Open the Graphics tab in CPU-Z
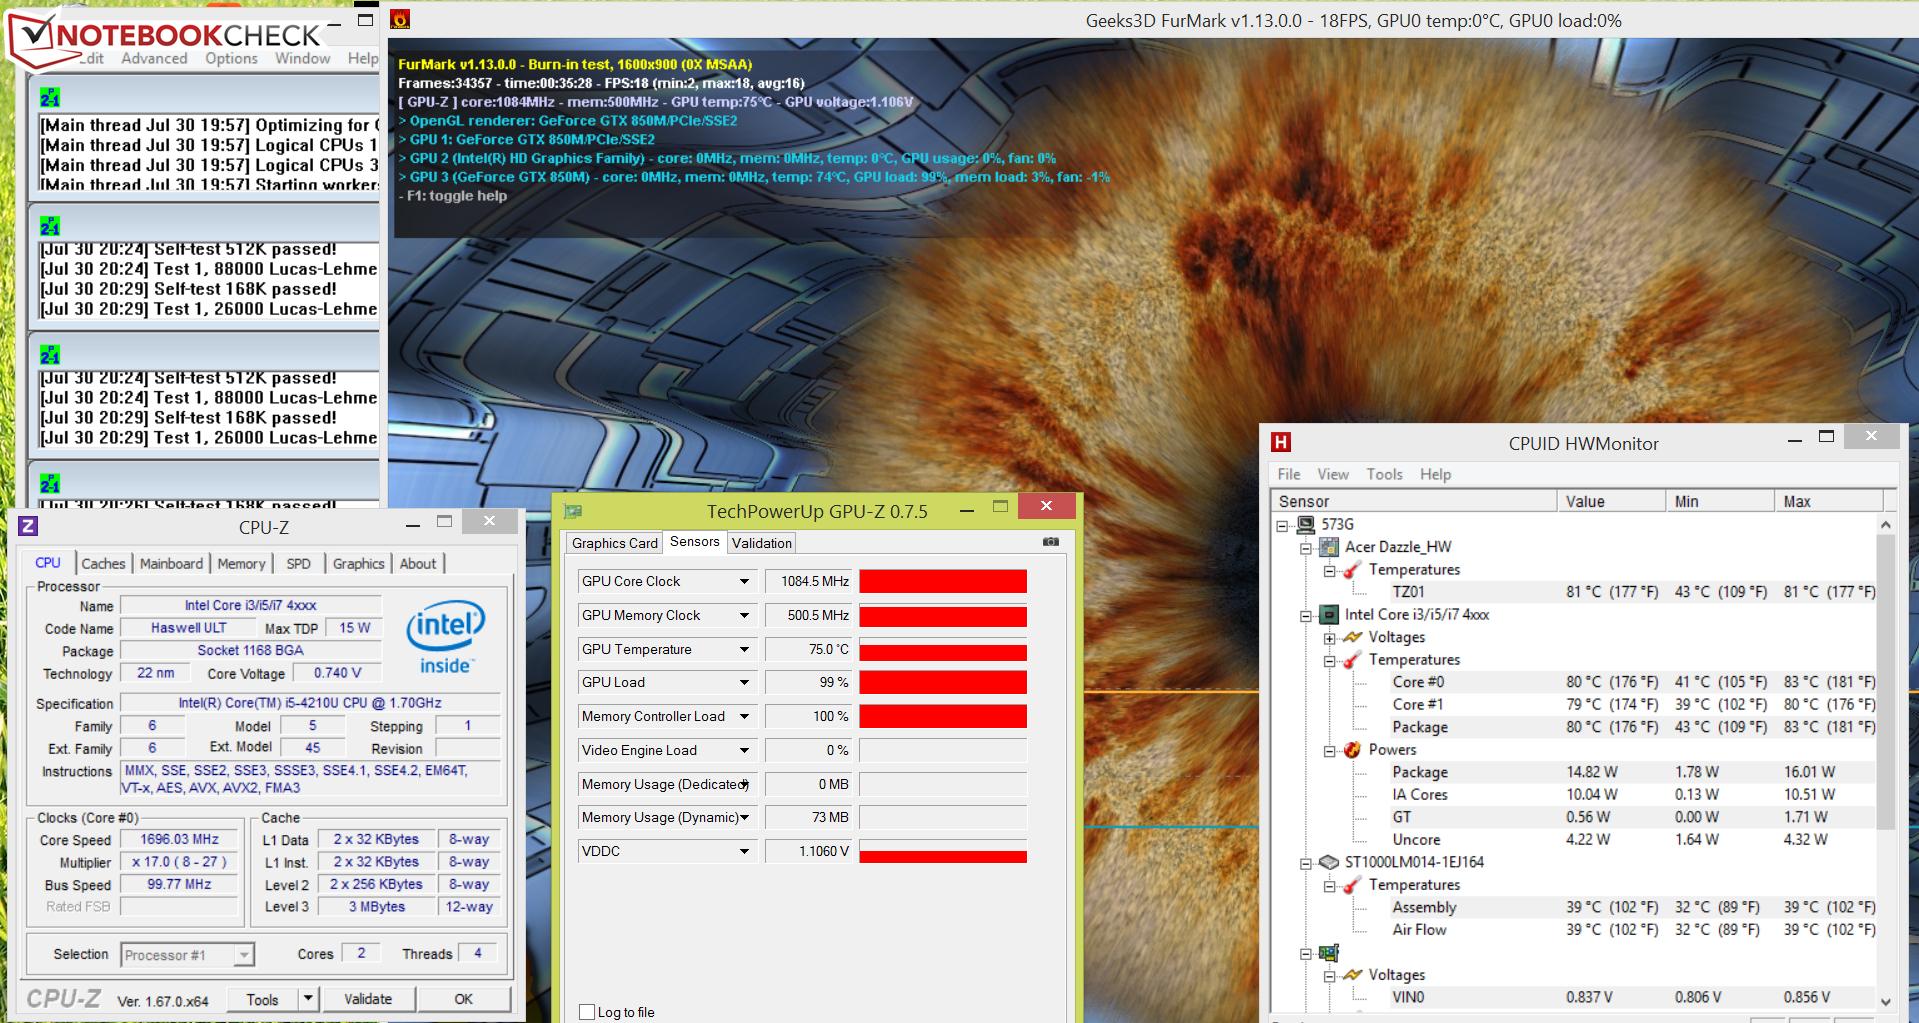 358,564
